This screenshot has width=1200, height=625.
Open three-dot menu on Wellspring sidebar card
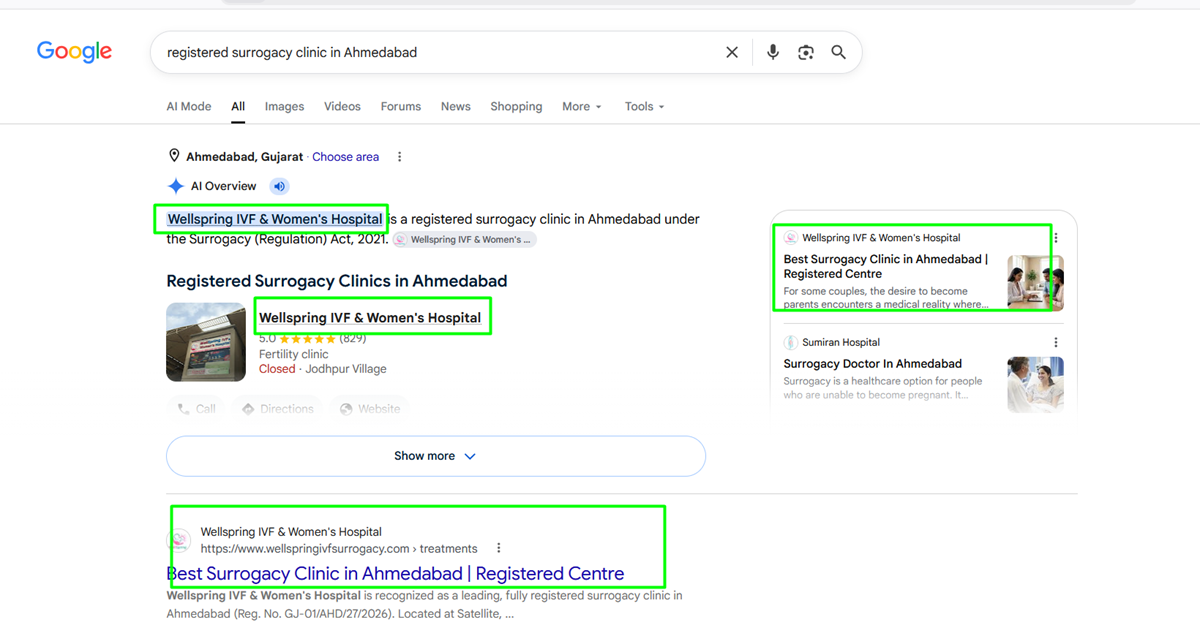[1056, 238]
